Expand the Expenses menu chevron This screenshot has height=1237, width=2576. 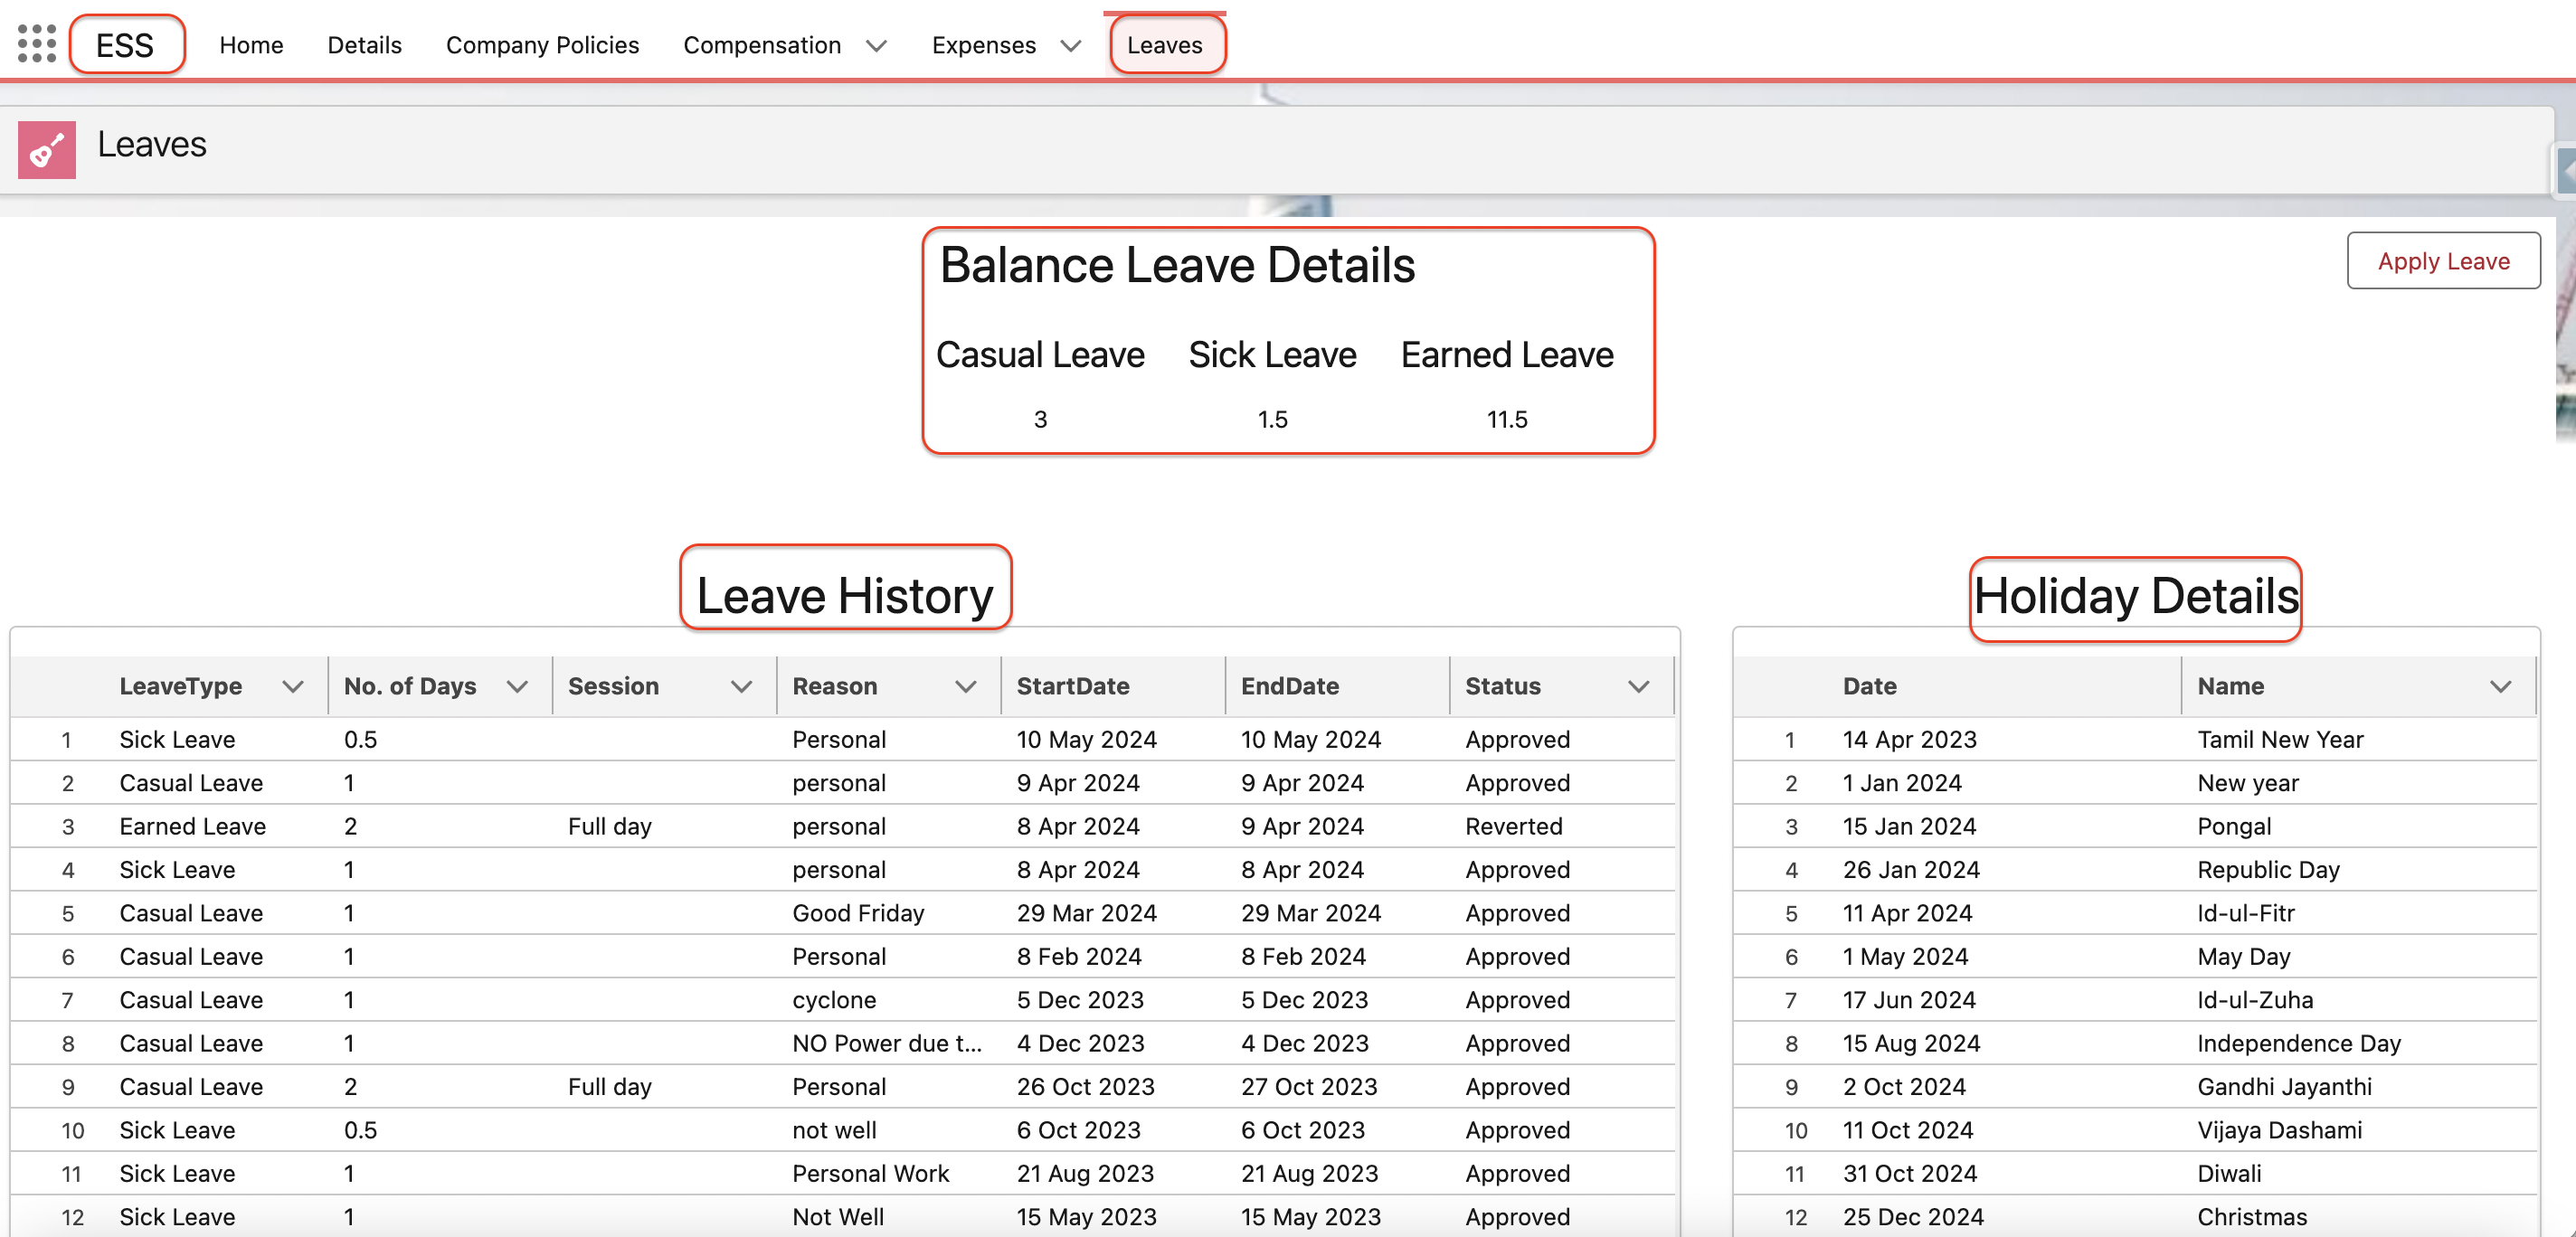(x=1070, y=46)
